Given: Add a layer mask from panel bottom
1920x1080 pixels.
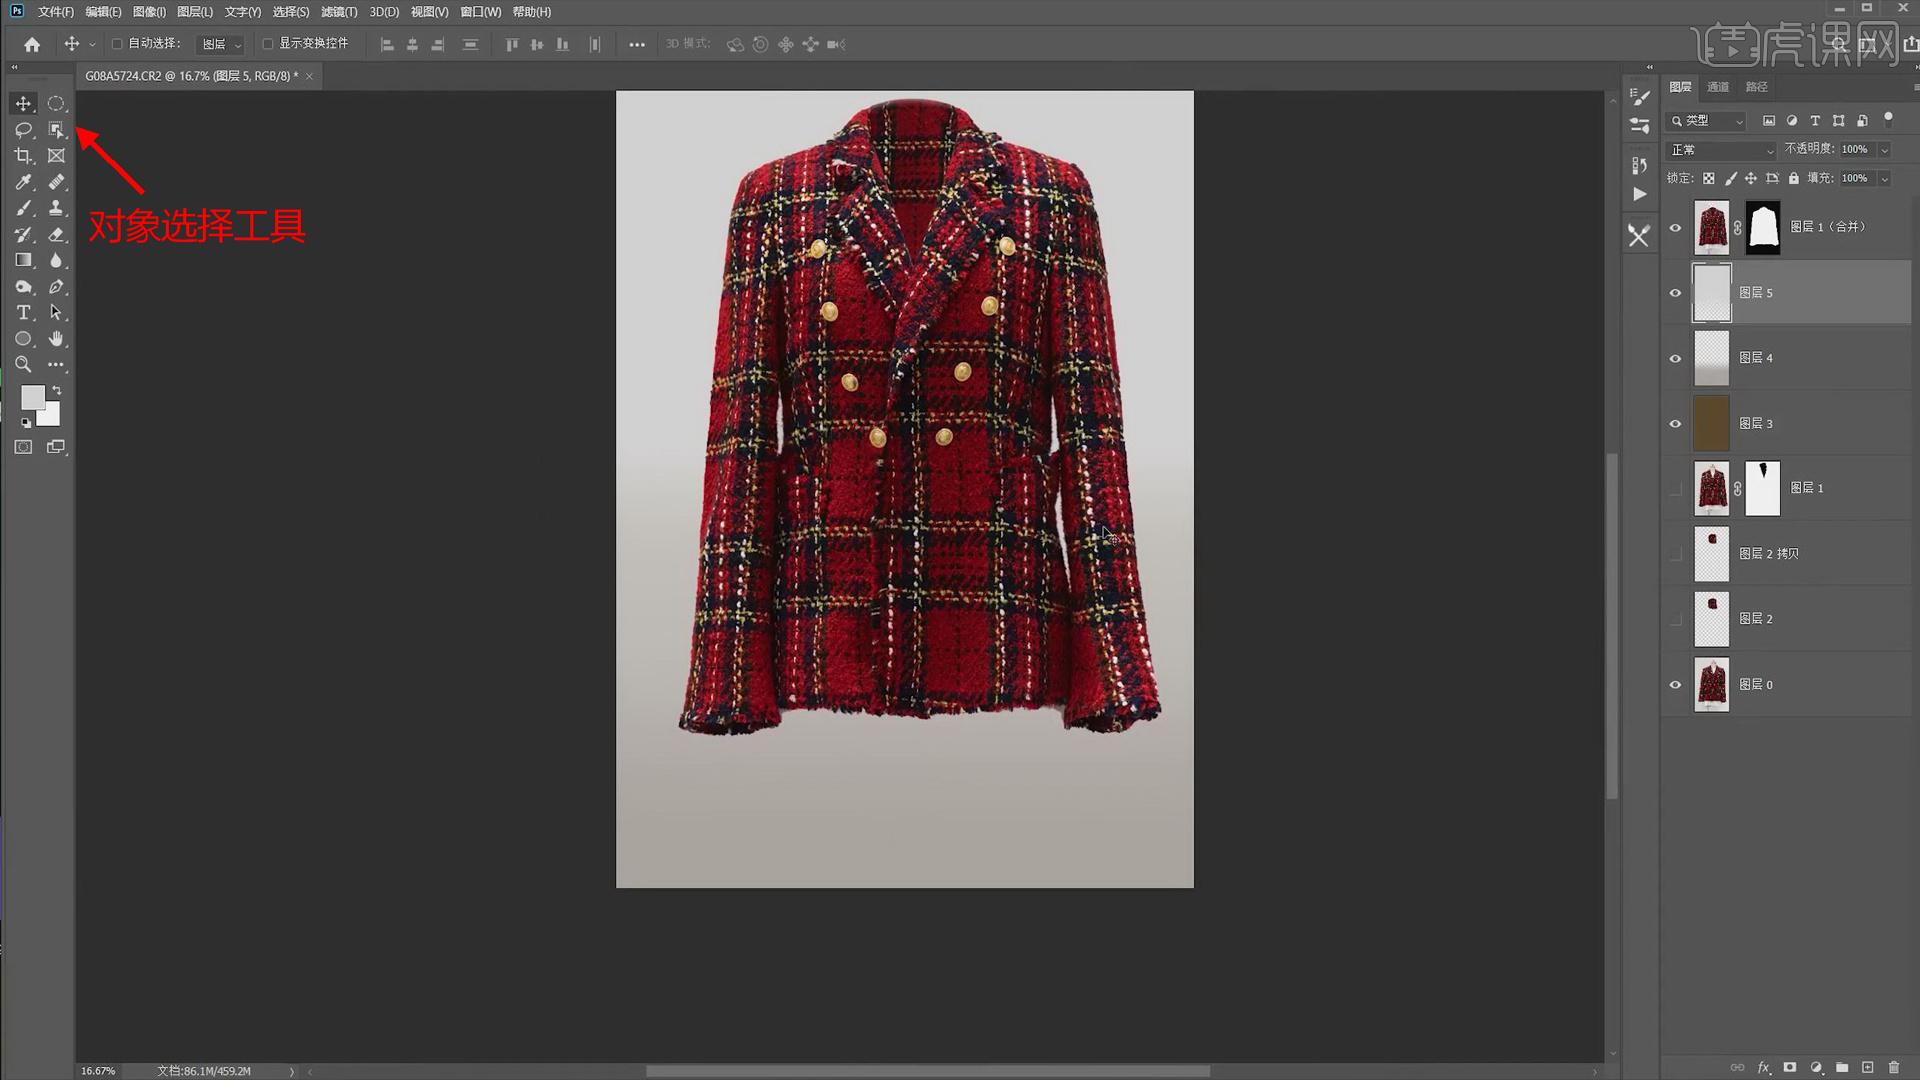Looking at the screenshot, I should 1790,1068.
